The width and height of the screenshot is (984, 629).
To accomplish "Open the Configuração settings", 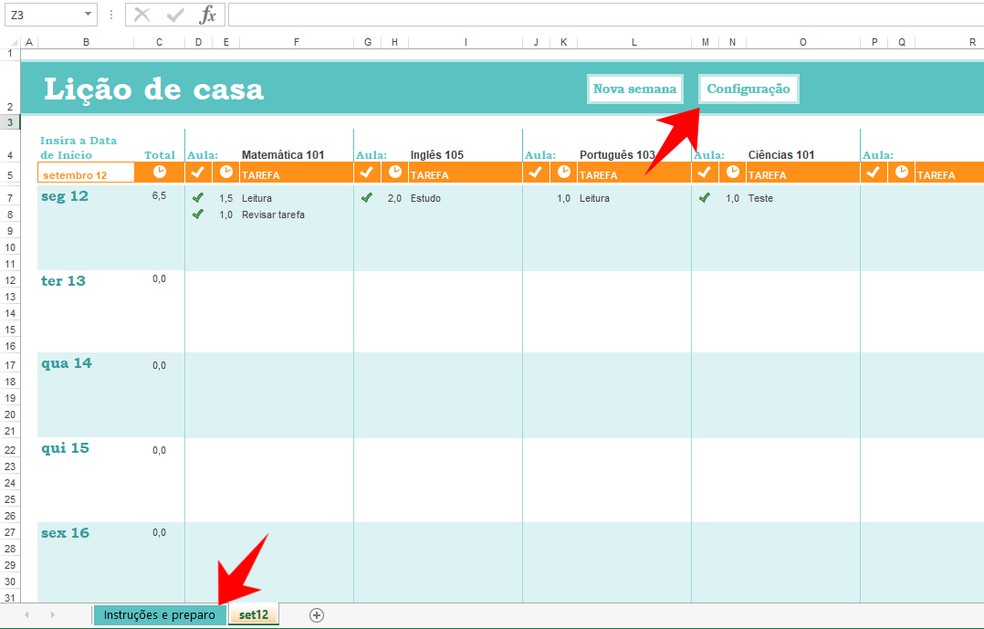I will pos(748,89).
